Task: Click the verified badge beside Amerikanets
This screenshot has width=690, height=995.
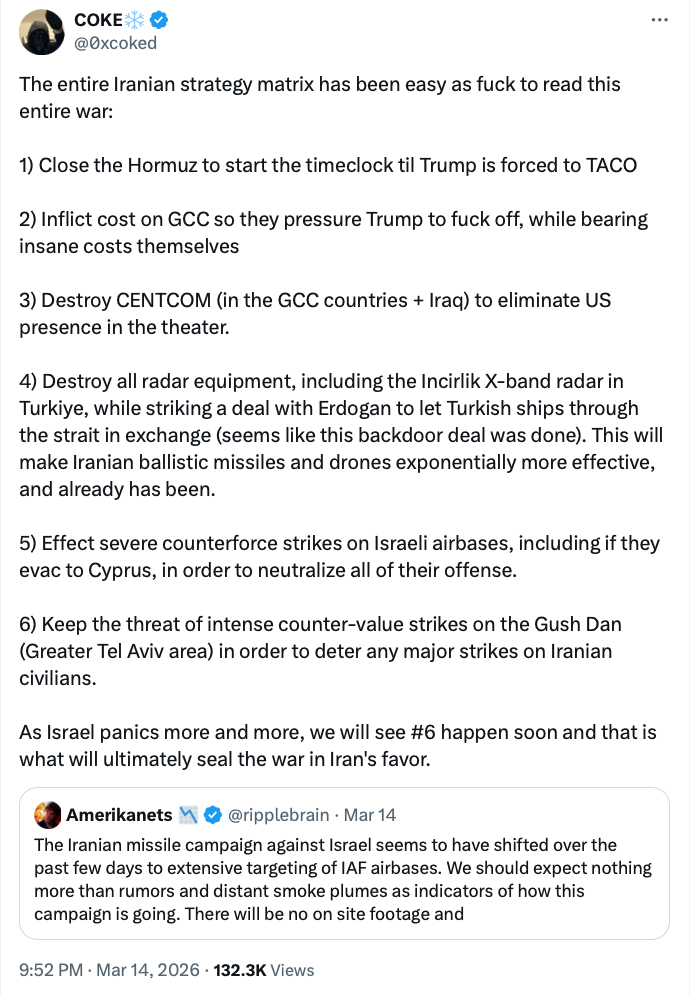Action: [x=213, y=815]
